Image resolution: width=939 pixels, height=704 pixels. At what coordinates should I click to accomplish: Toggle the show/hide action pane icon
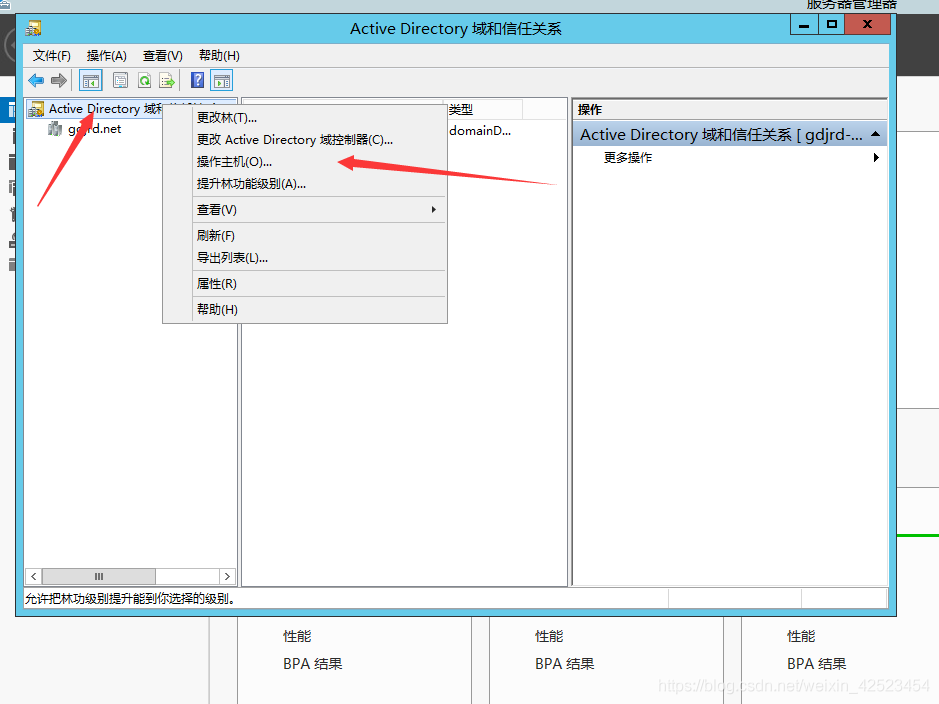click(x=222, y=80)
